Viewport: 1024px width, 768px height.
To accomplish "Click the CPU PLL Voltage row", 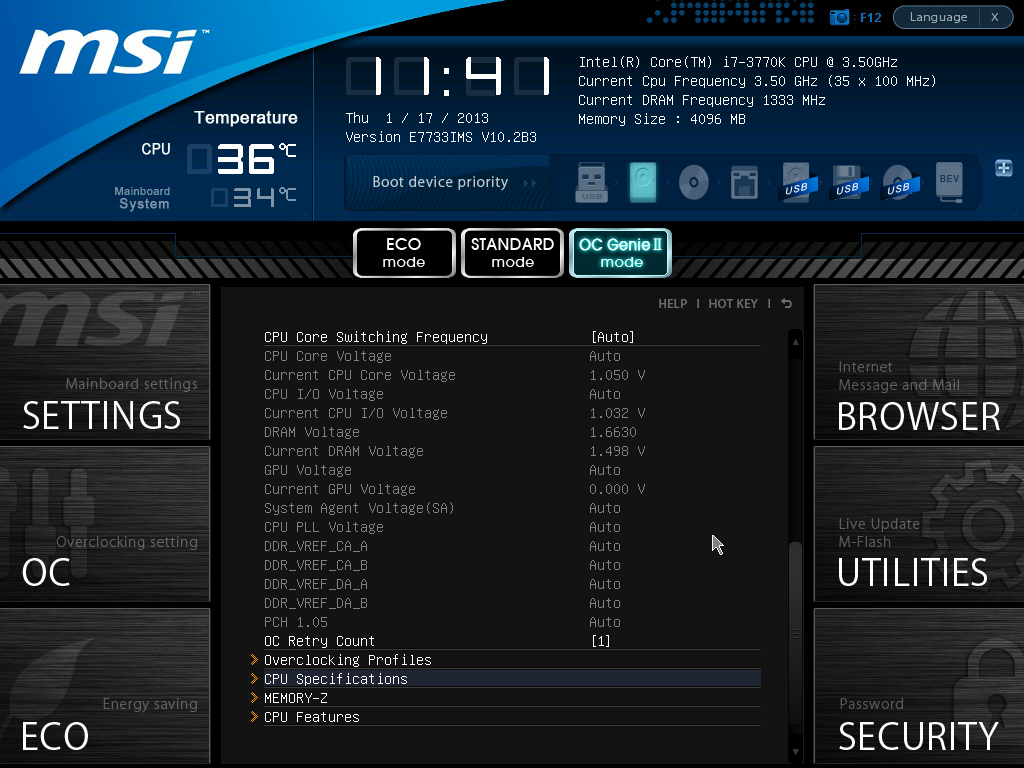I will [x=512, y=526].
